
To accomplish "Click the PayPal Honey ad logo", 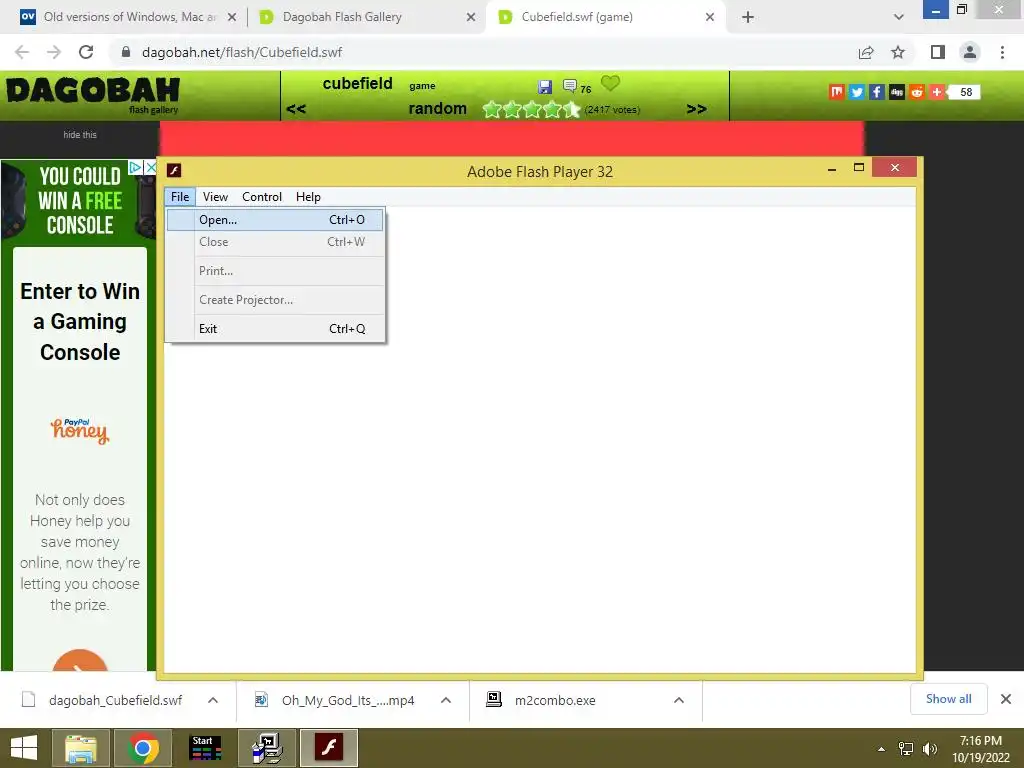I will pyautogui.click(x=80, y=430).
